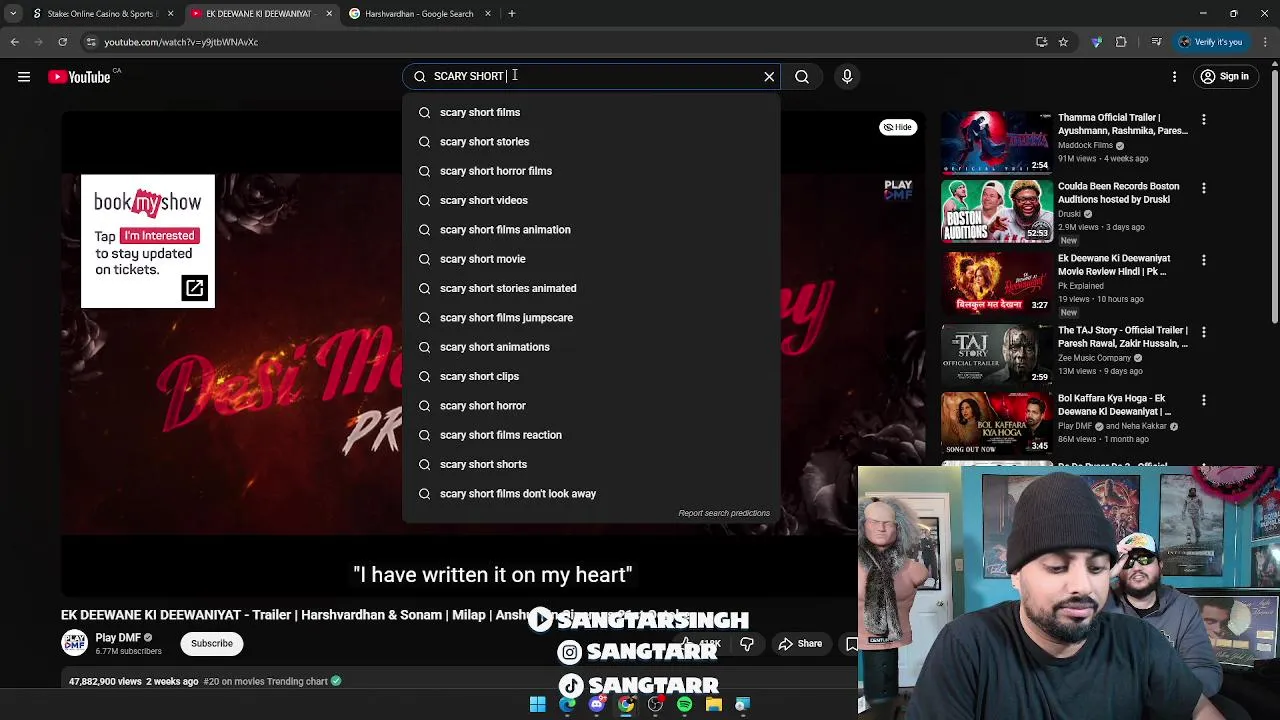
Task: Bookmark this page with the star icon
Action: point(1063,42)
